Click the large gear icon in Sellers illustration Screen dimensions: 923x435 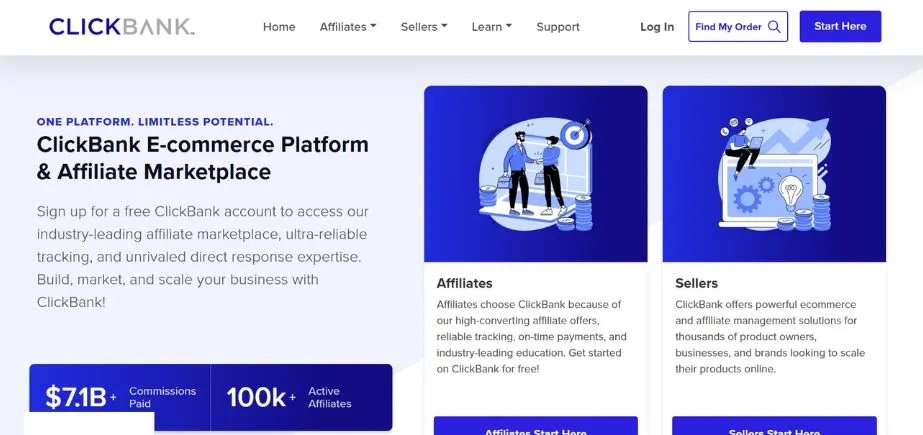pyautogui.click(x=747, y=198)
